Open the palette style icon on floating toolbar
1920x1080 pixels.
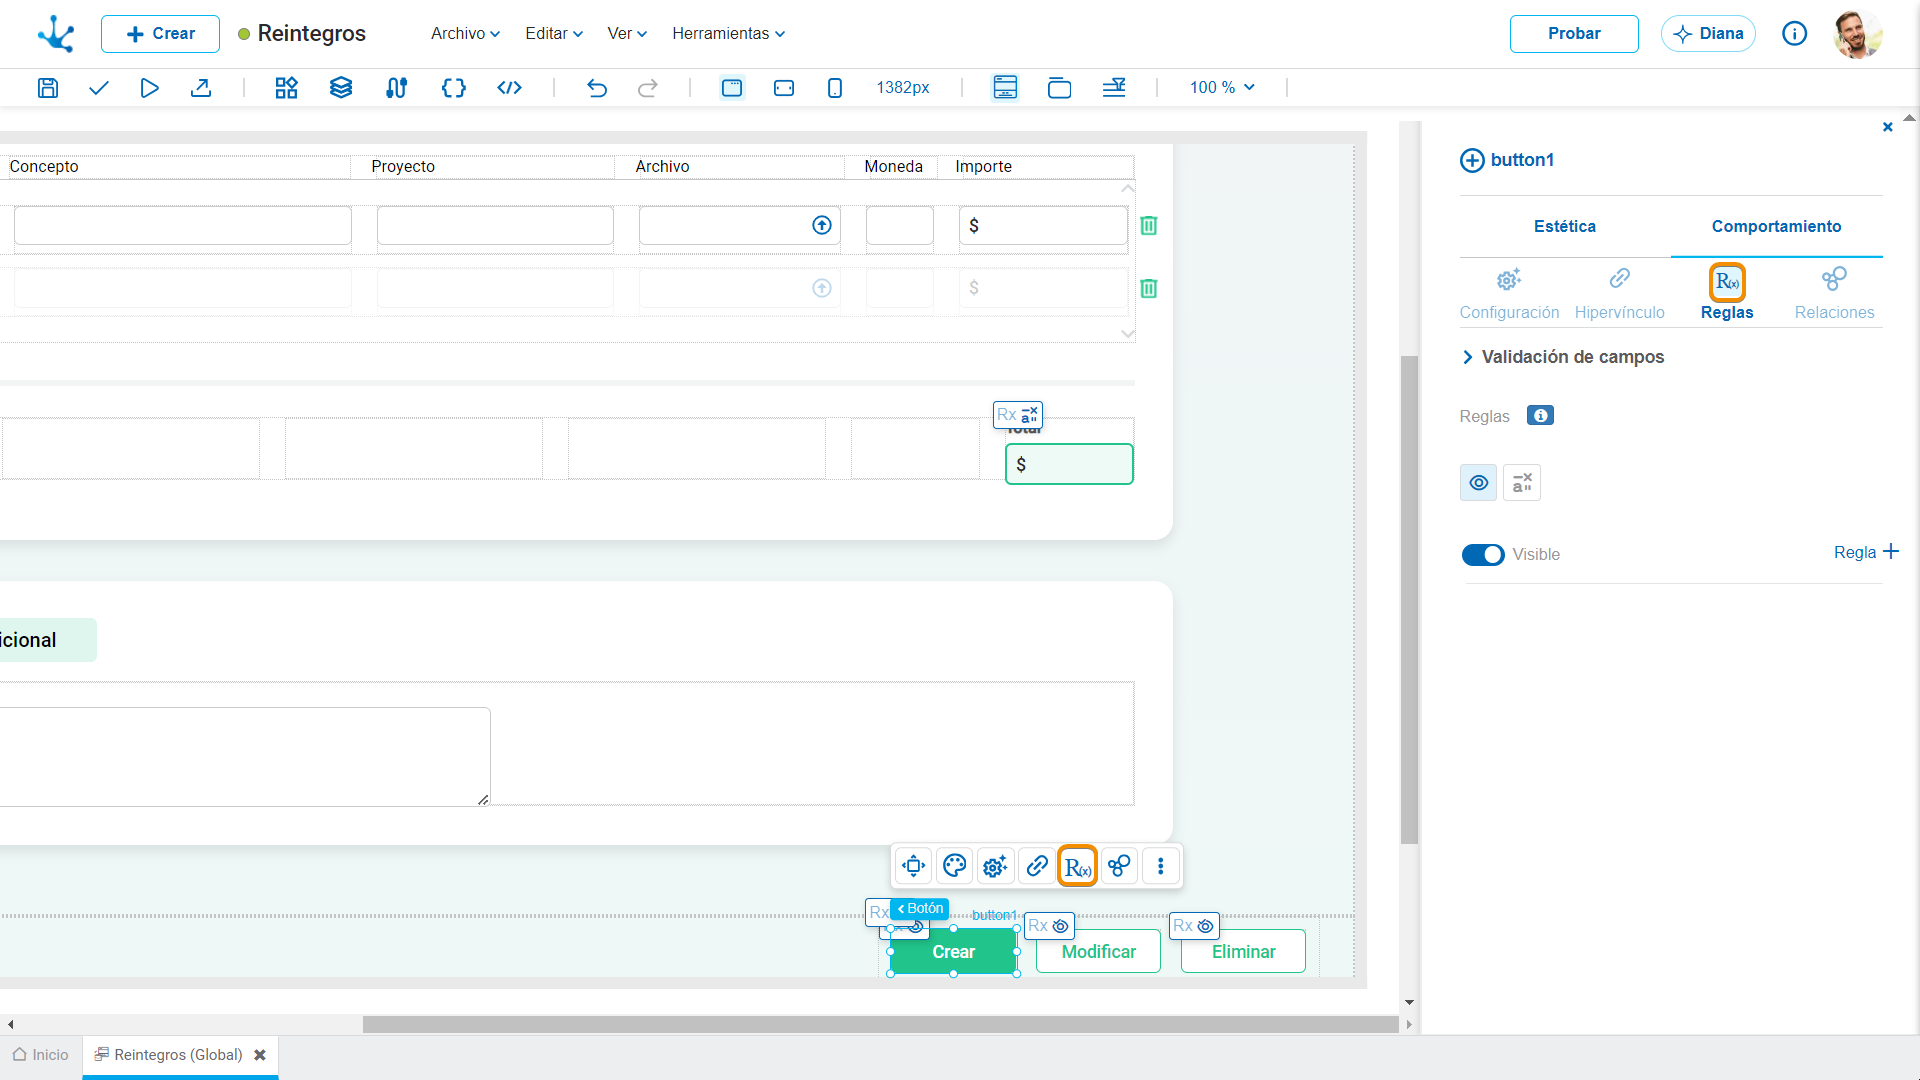click(x=955, y=866)
